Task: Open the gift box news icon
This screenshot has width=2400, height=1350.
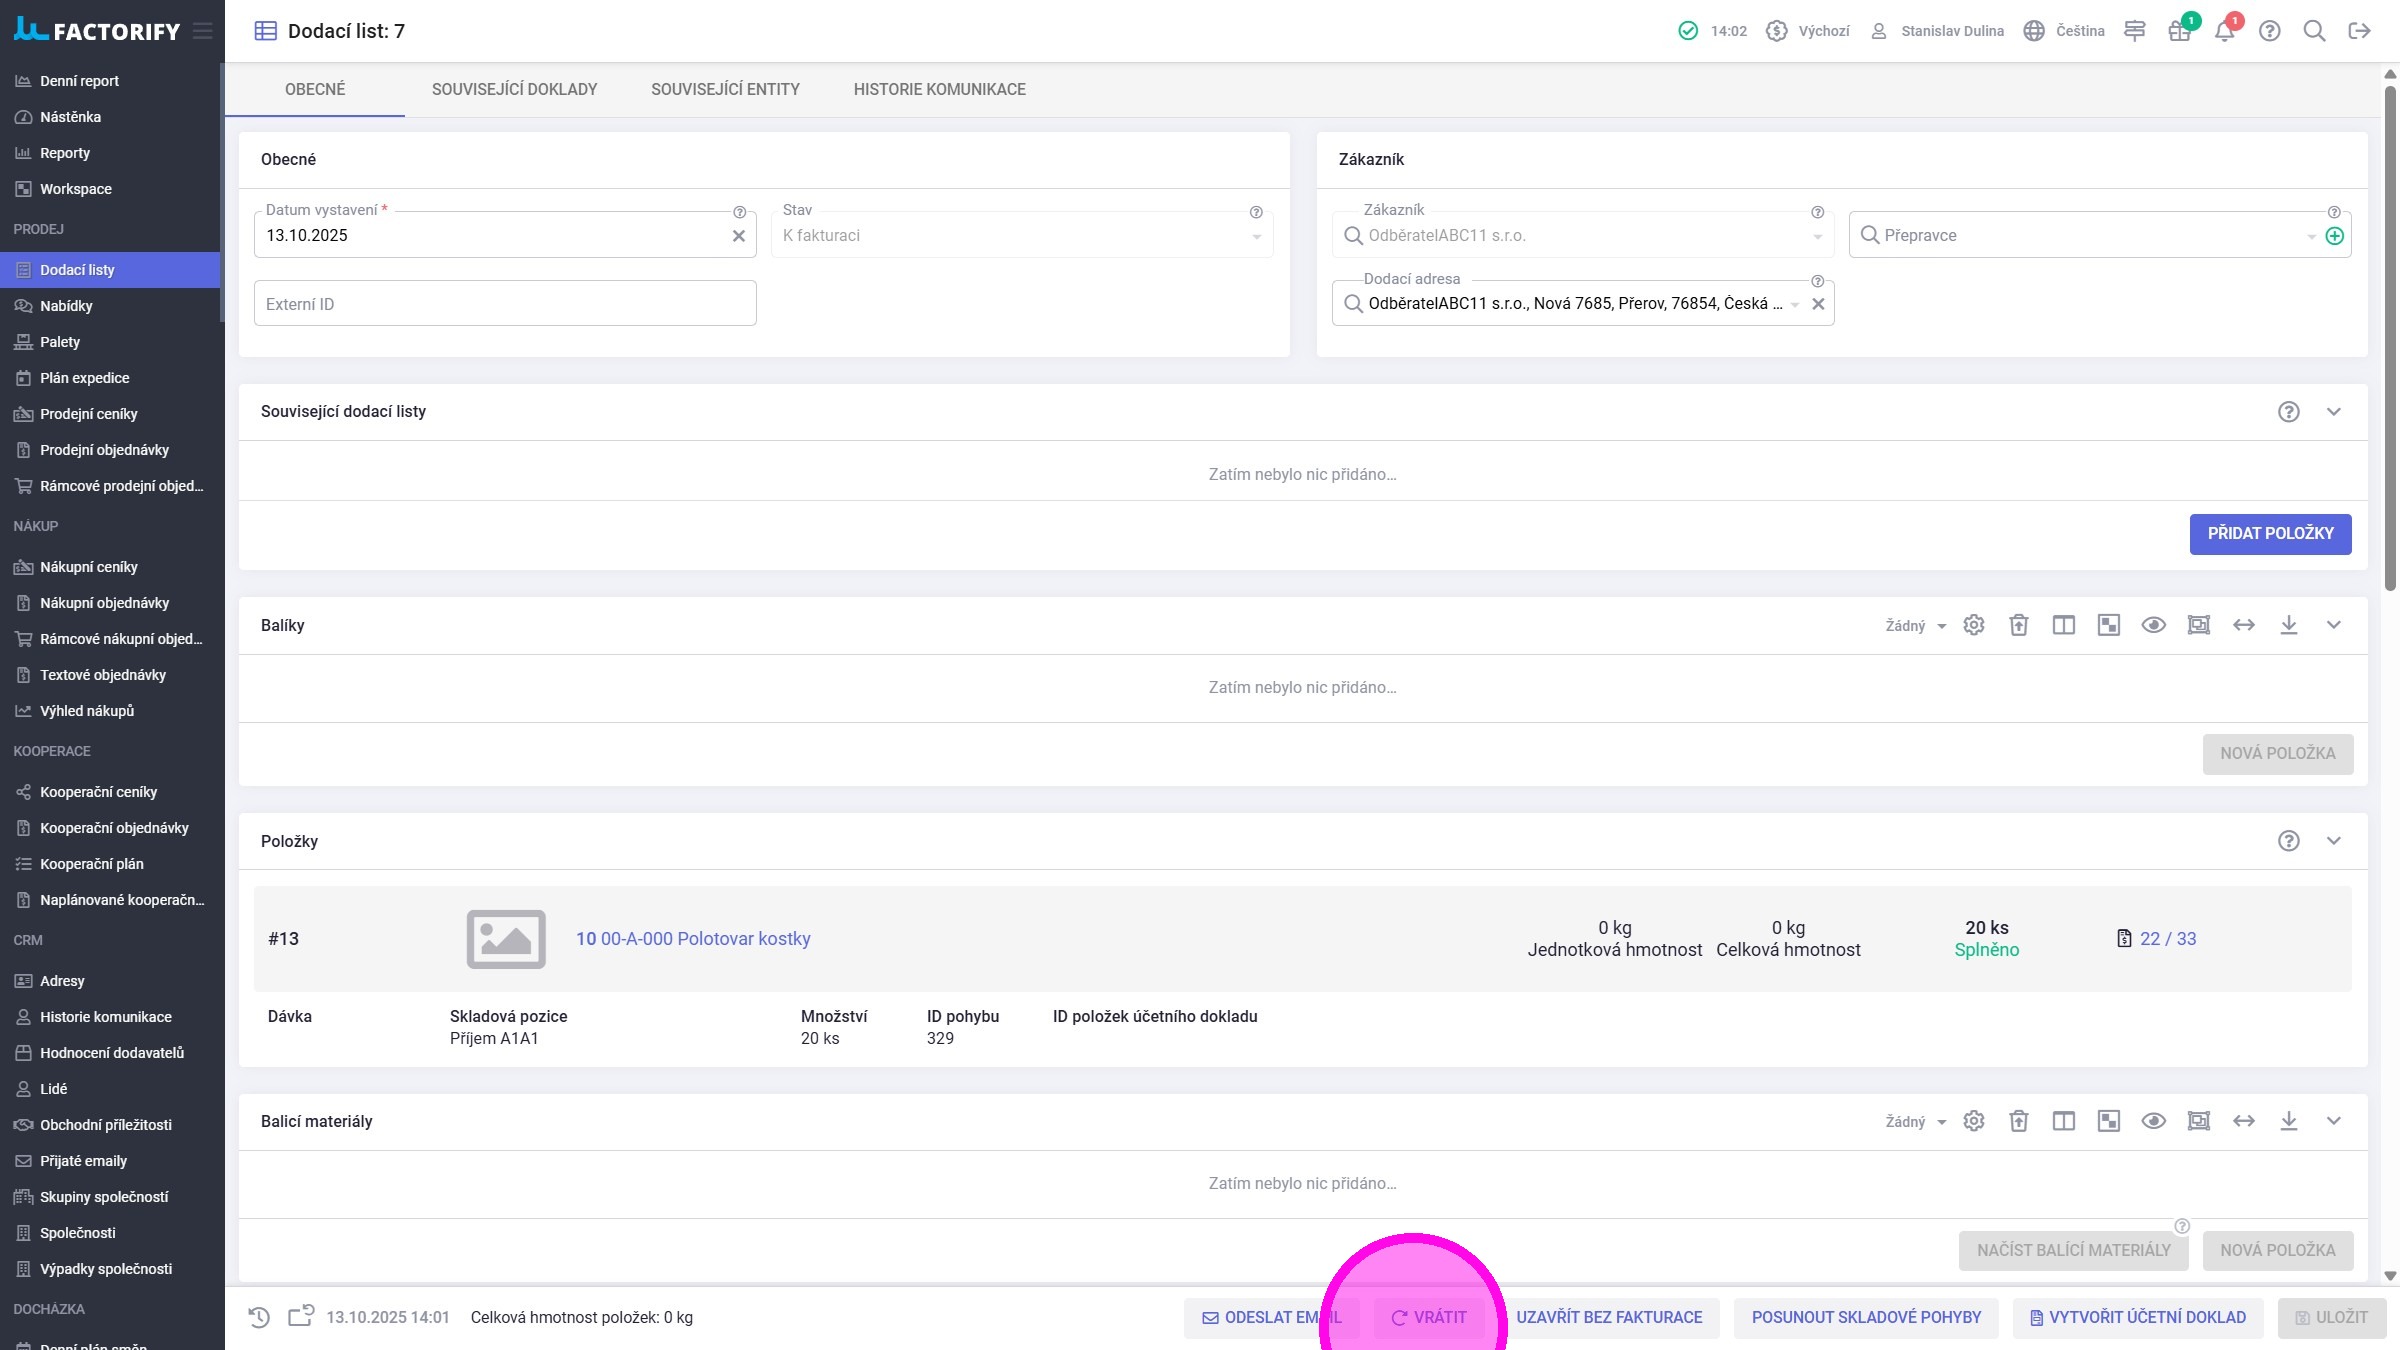Action: point(2179,31)
